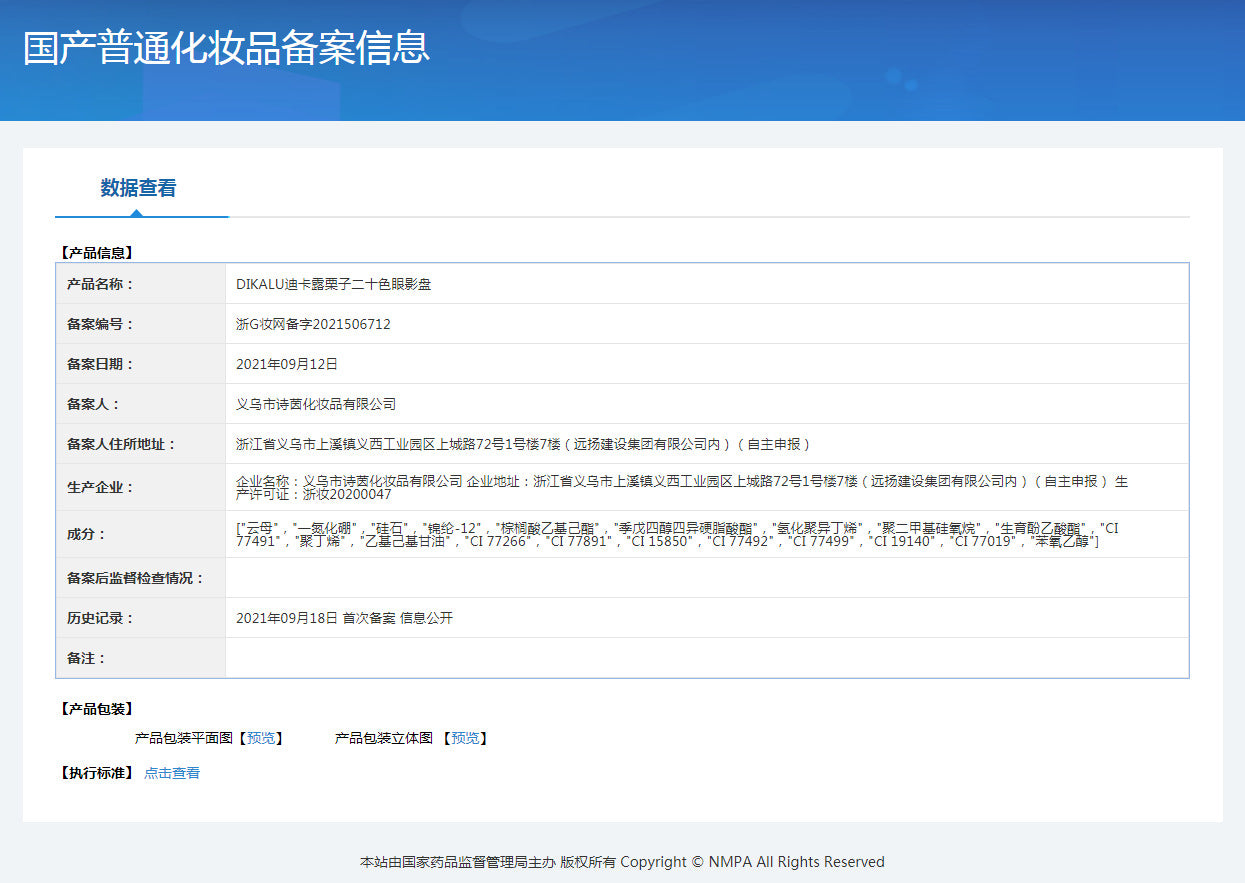Click the 【产品信息】 section heading
The image size is (1245, 883).
click(97, 253)
